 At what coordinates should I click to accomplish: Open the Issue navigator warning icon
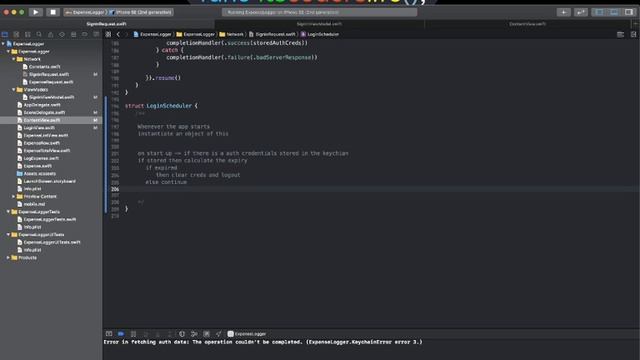click(x=51, y=35)
